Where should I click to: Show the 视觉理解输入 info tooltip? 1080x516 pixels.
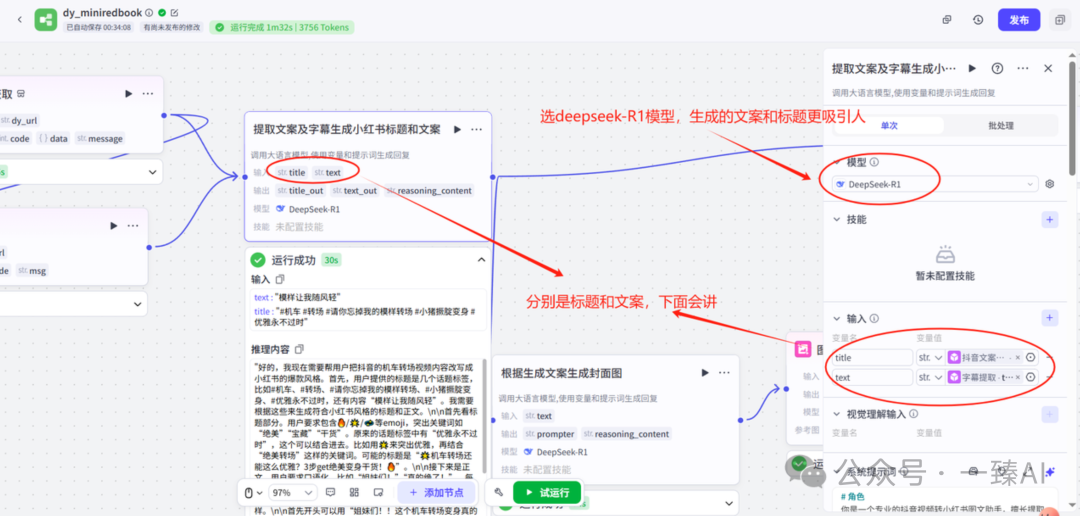coord(913,414)
